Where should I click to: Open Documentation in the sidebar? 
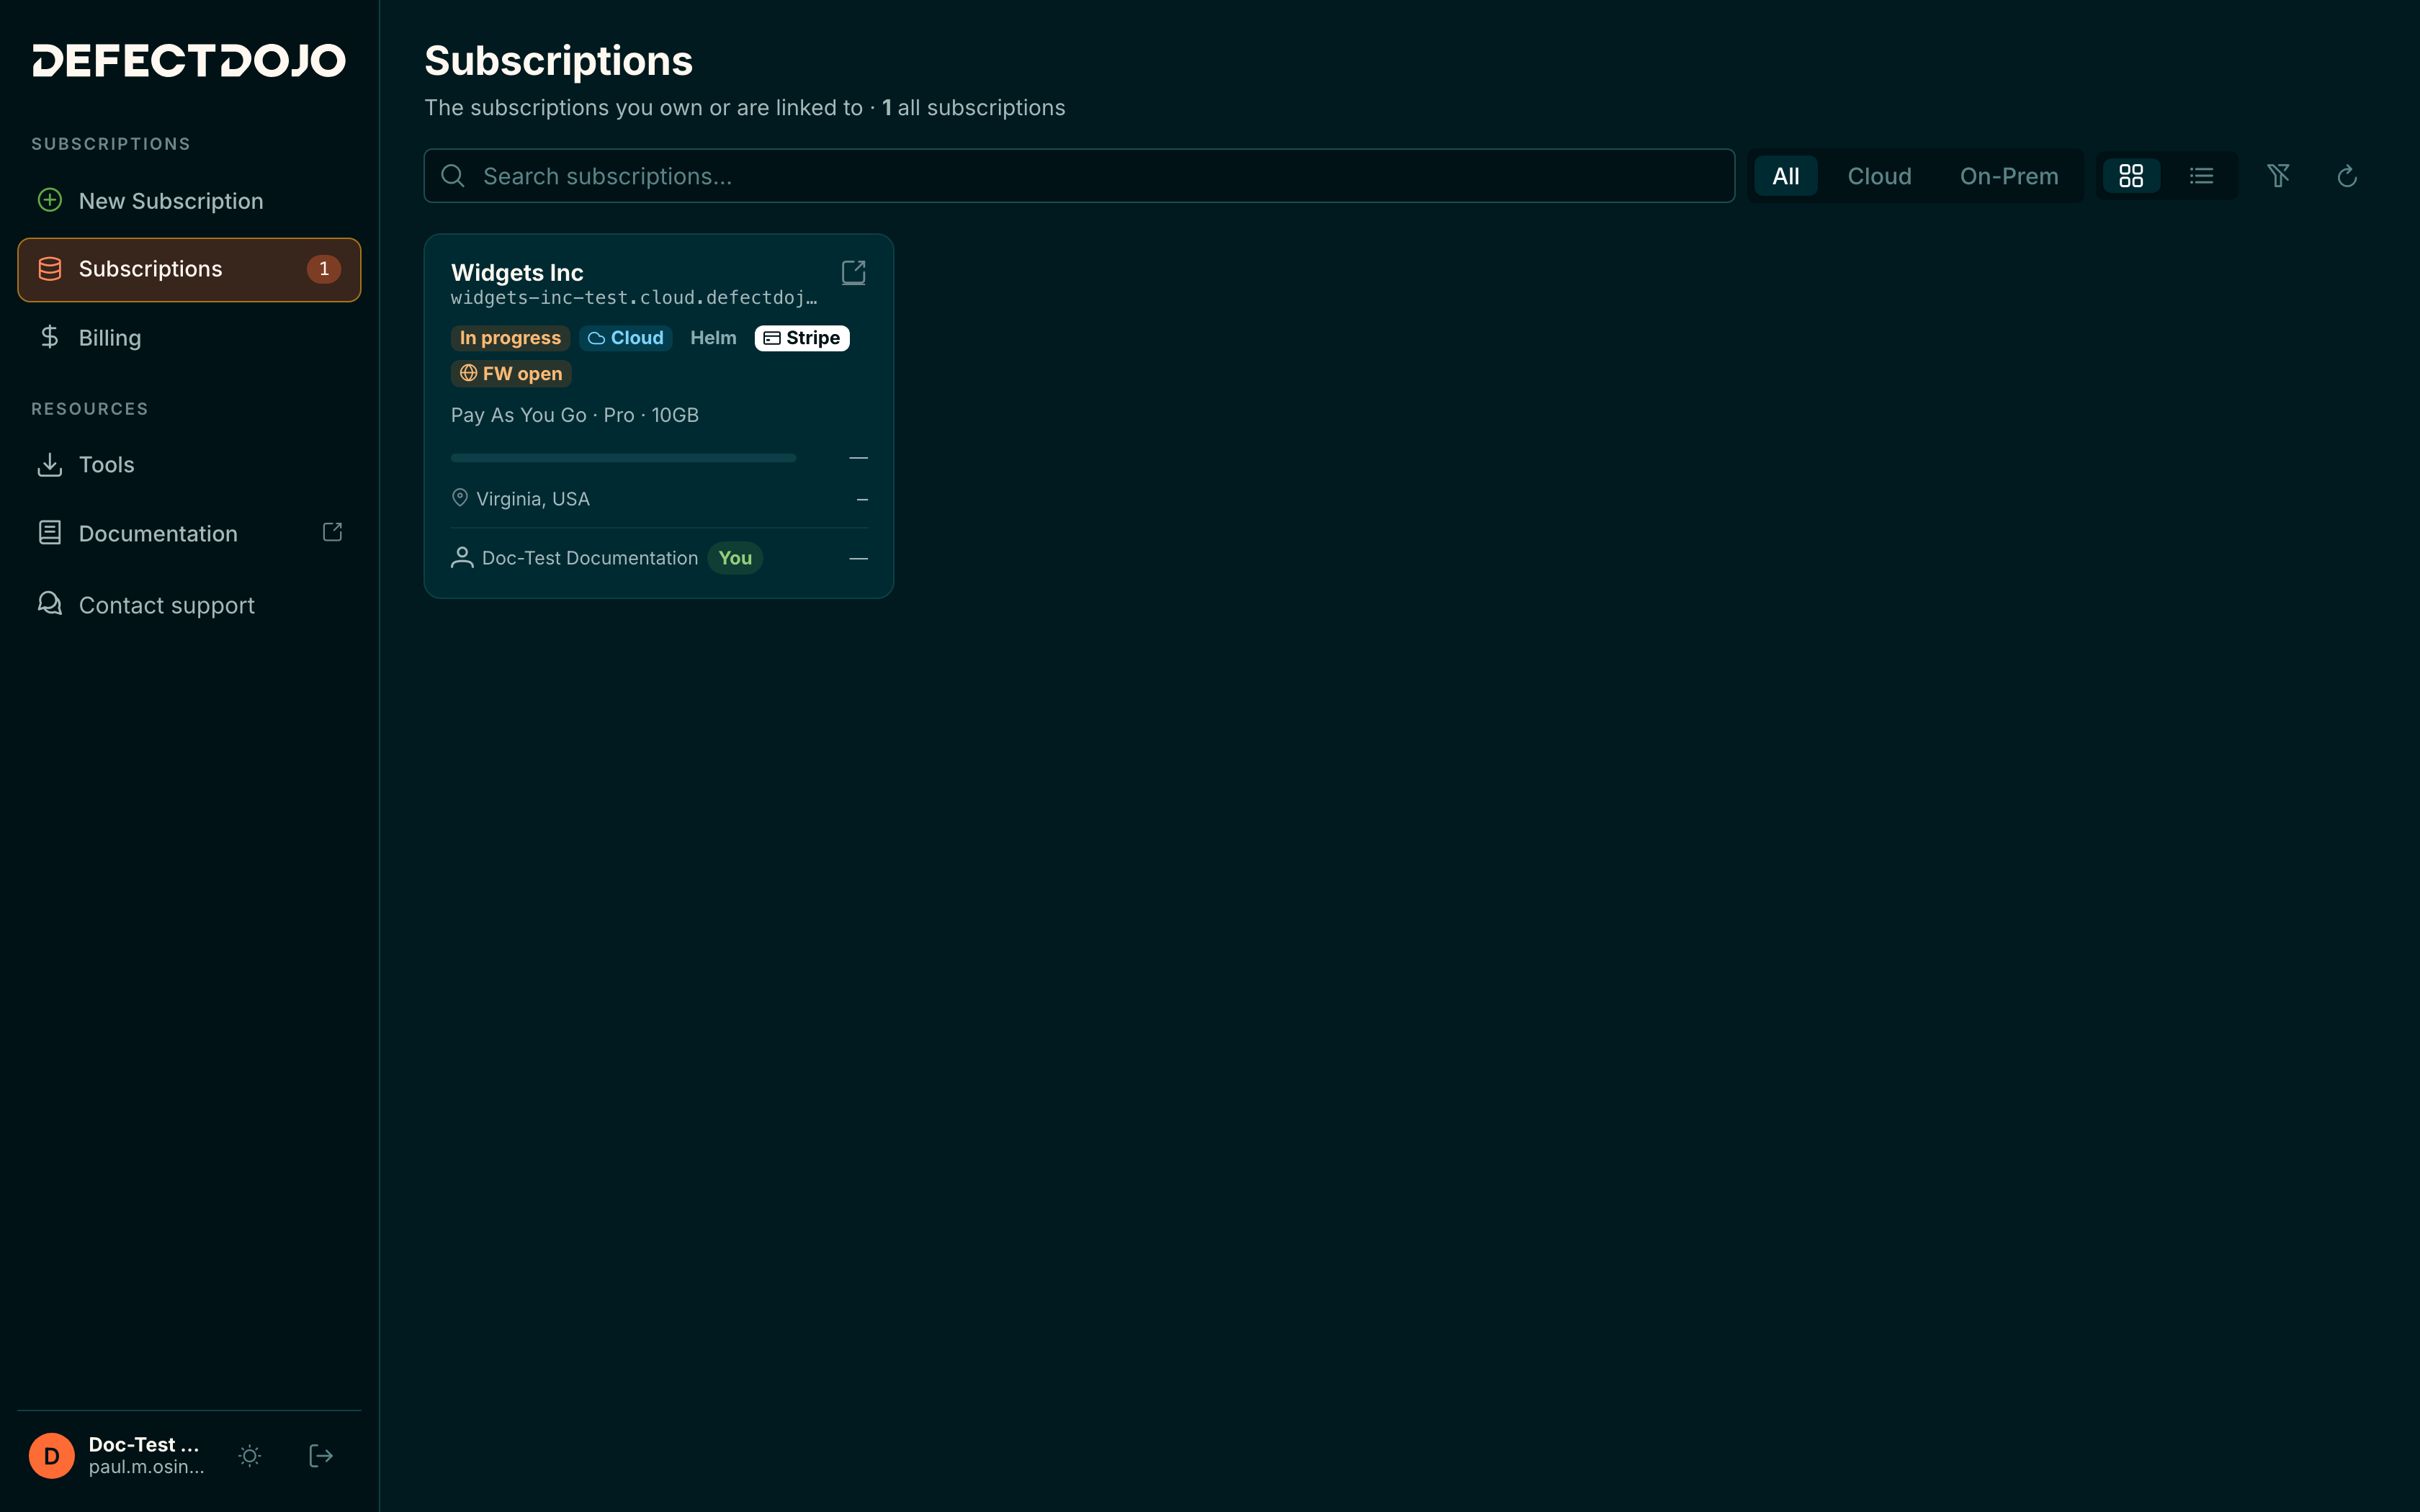click(189, 533)
